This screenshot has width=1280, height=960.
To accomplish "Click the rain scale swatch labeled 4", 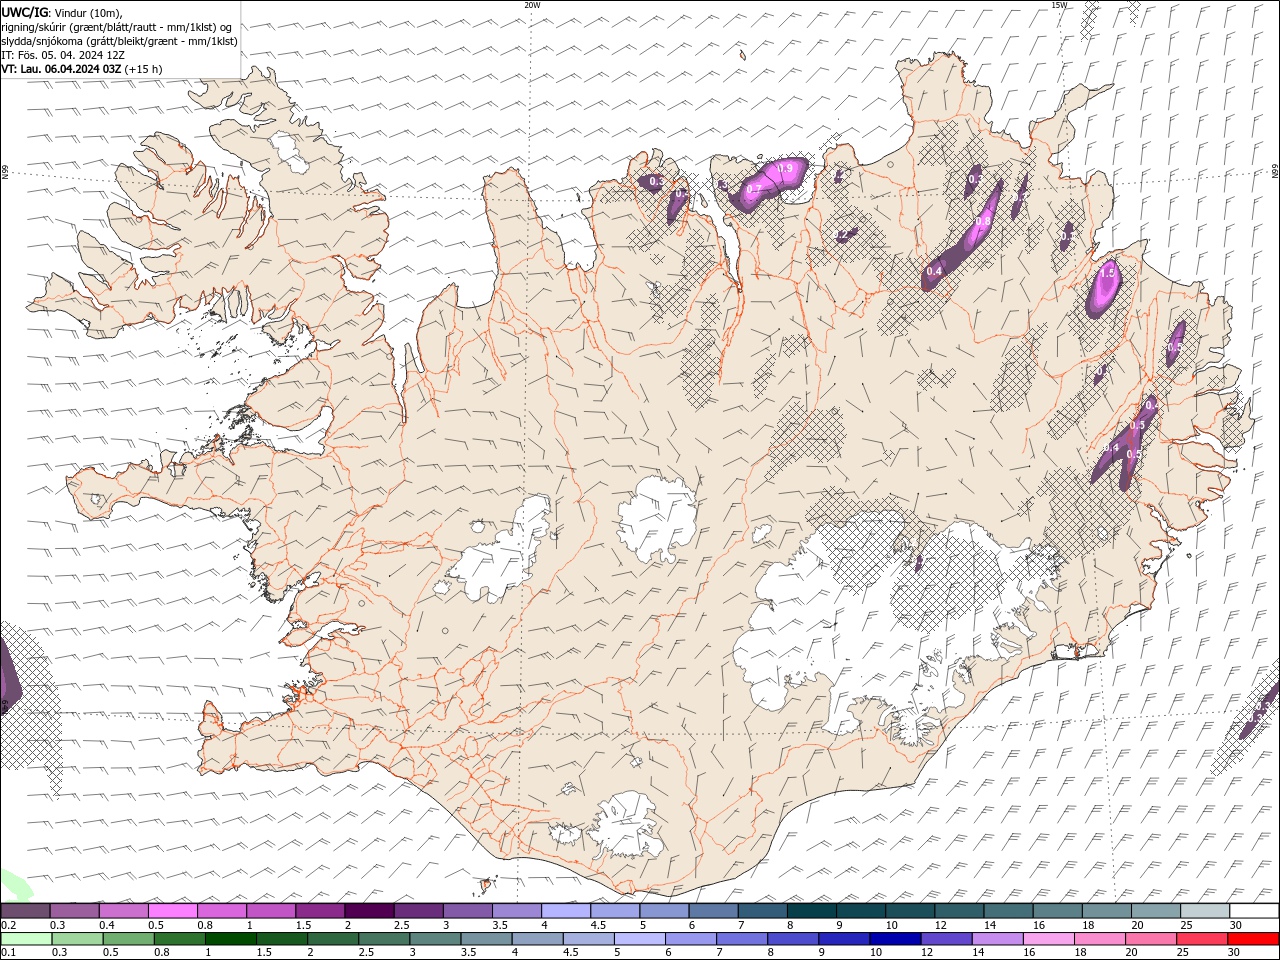I will coord(537,939).
